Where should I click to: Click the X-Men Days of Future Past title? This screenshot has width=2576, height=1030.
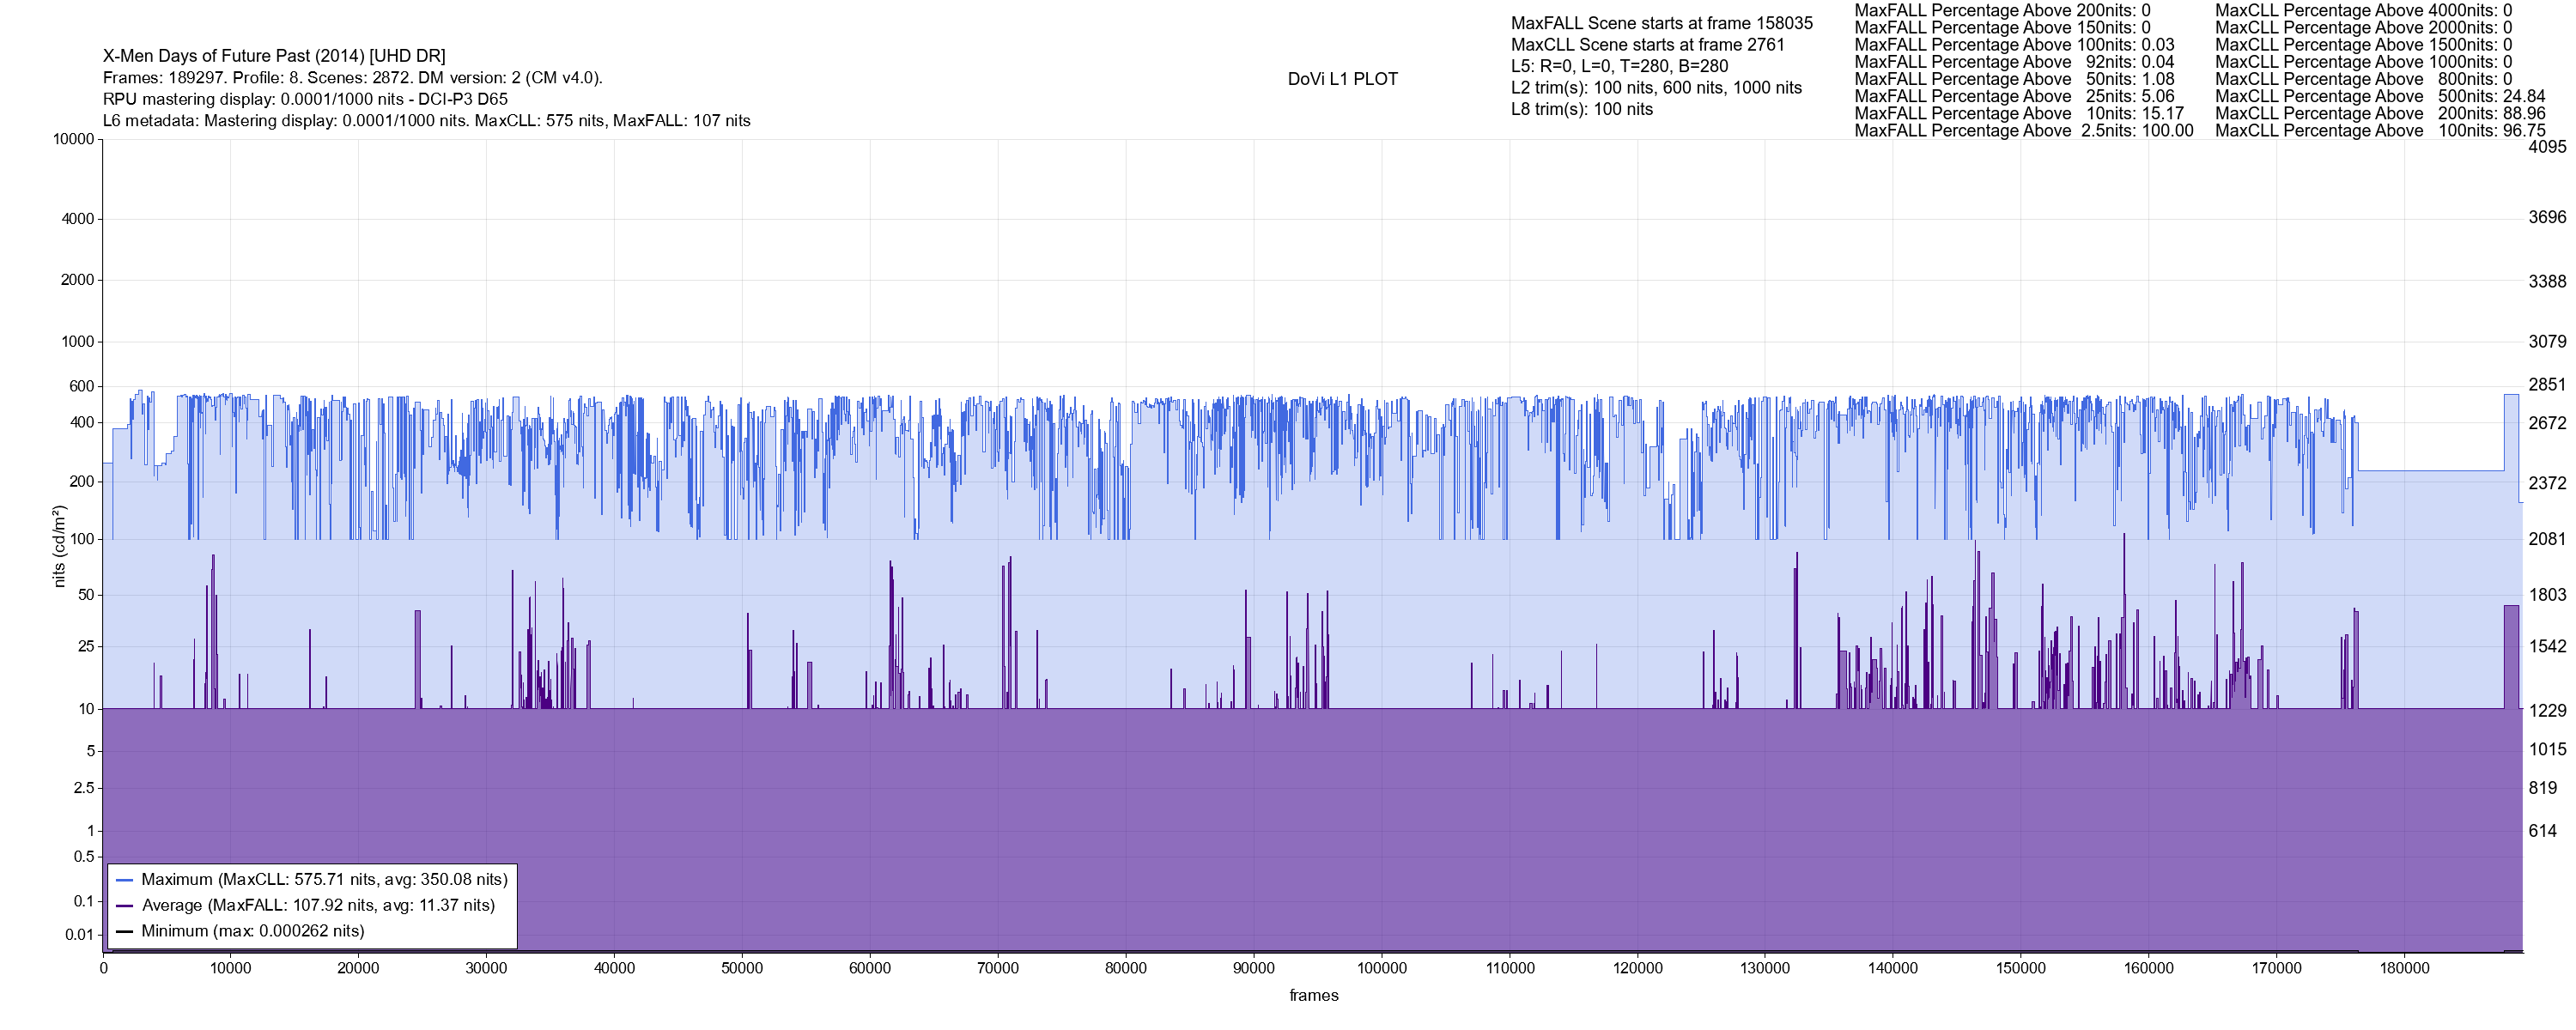(x=274, y=56)
